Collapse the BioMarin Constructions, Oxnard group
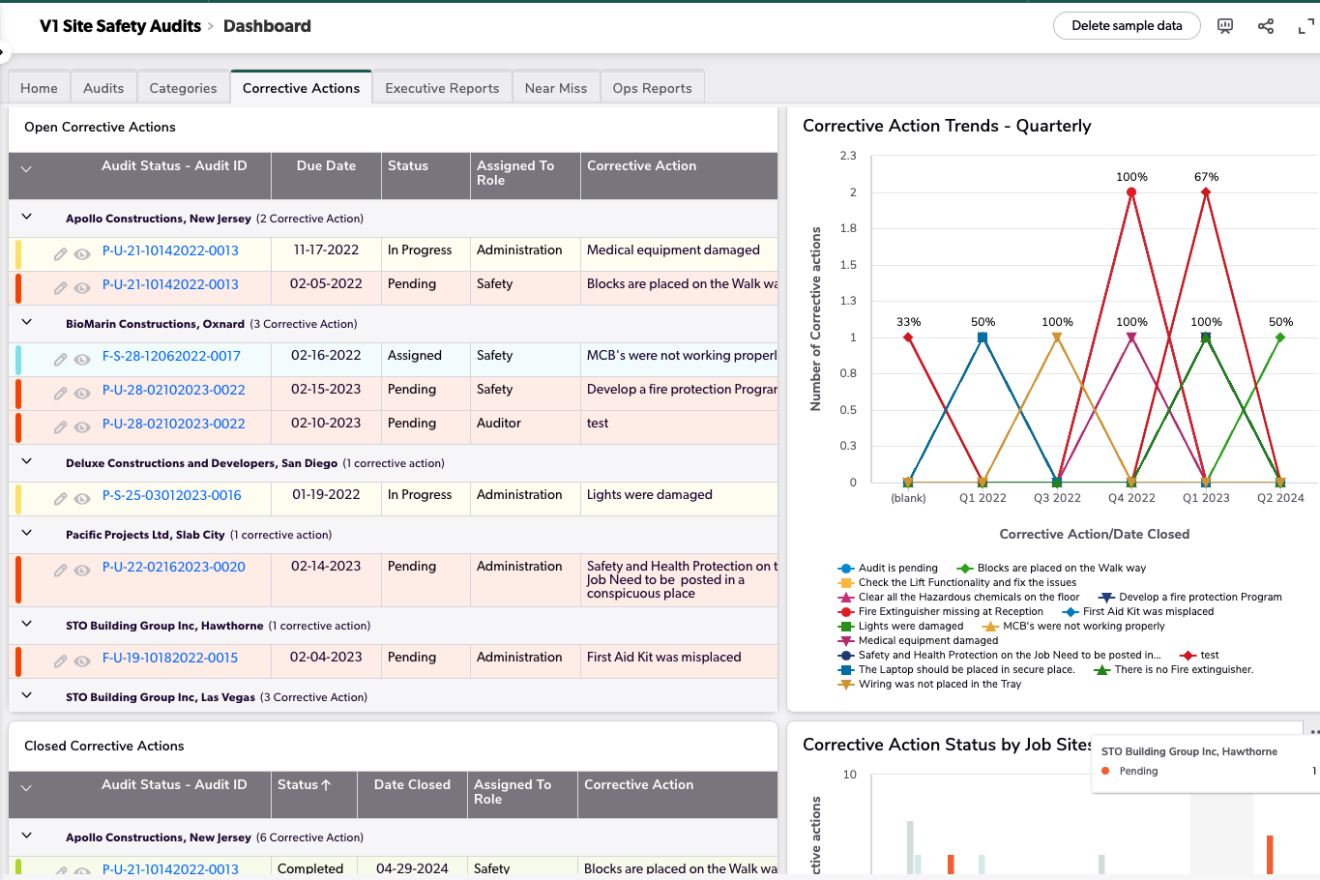The image size is (1320, 880). pos(27,323)
